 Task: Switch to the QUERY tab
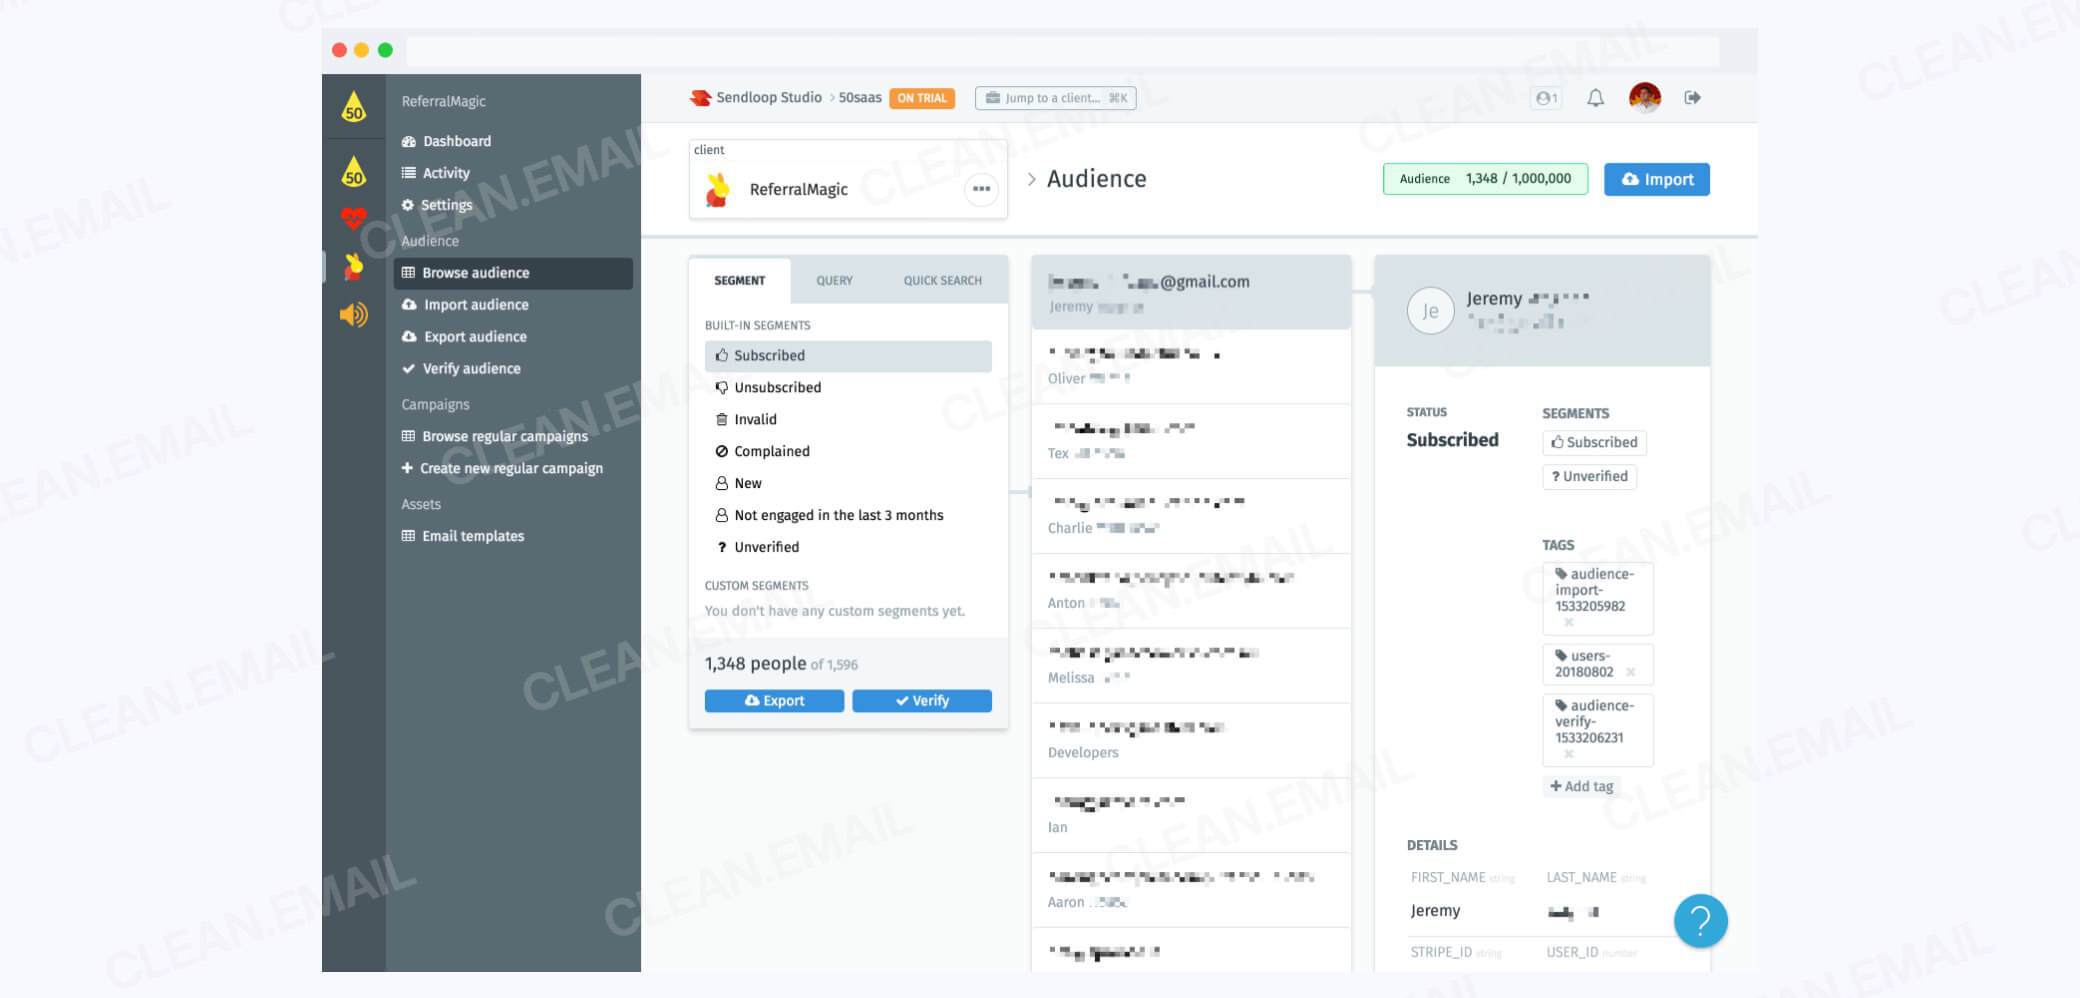(x=834, y=281)
